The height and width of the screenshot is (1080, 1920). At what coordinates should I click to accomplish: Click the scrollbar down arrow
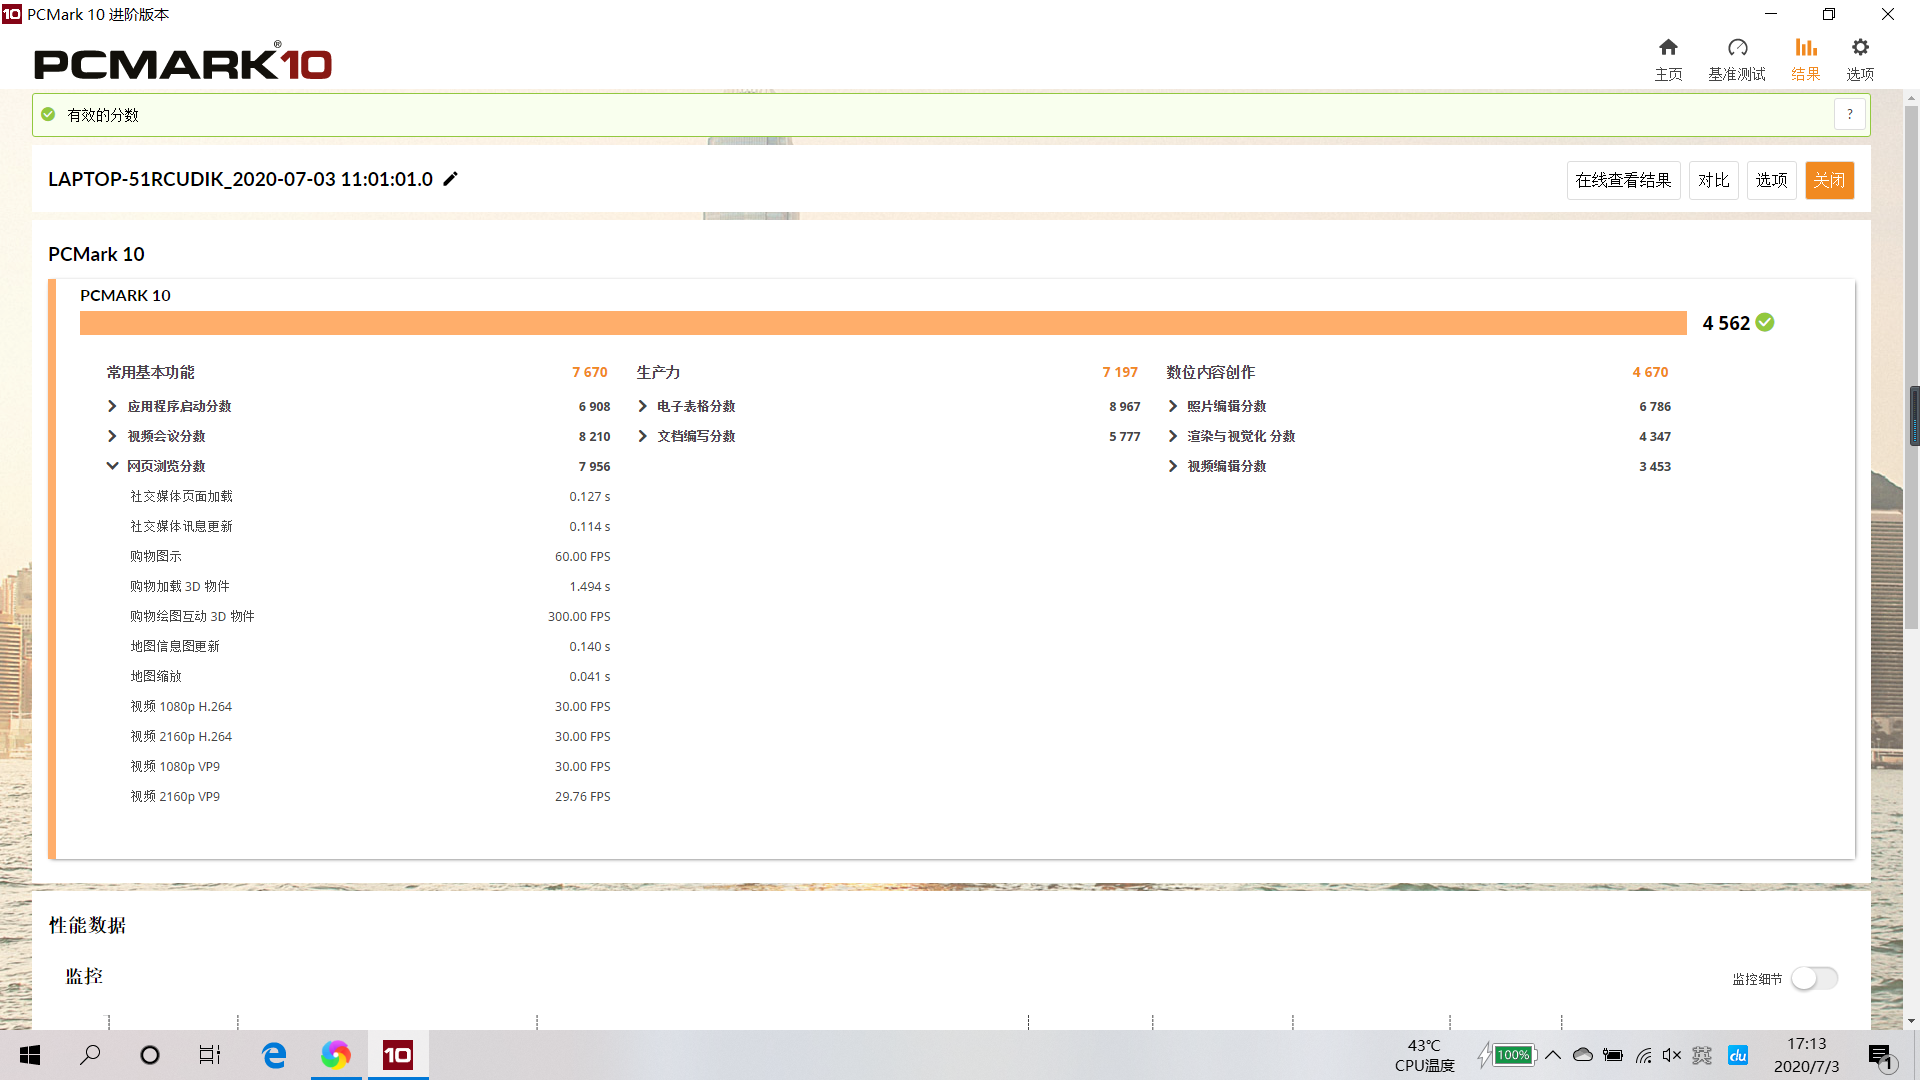(1911, 1021)
